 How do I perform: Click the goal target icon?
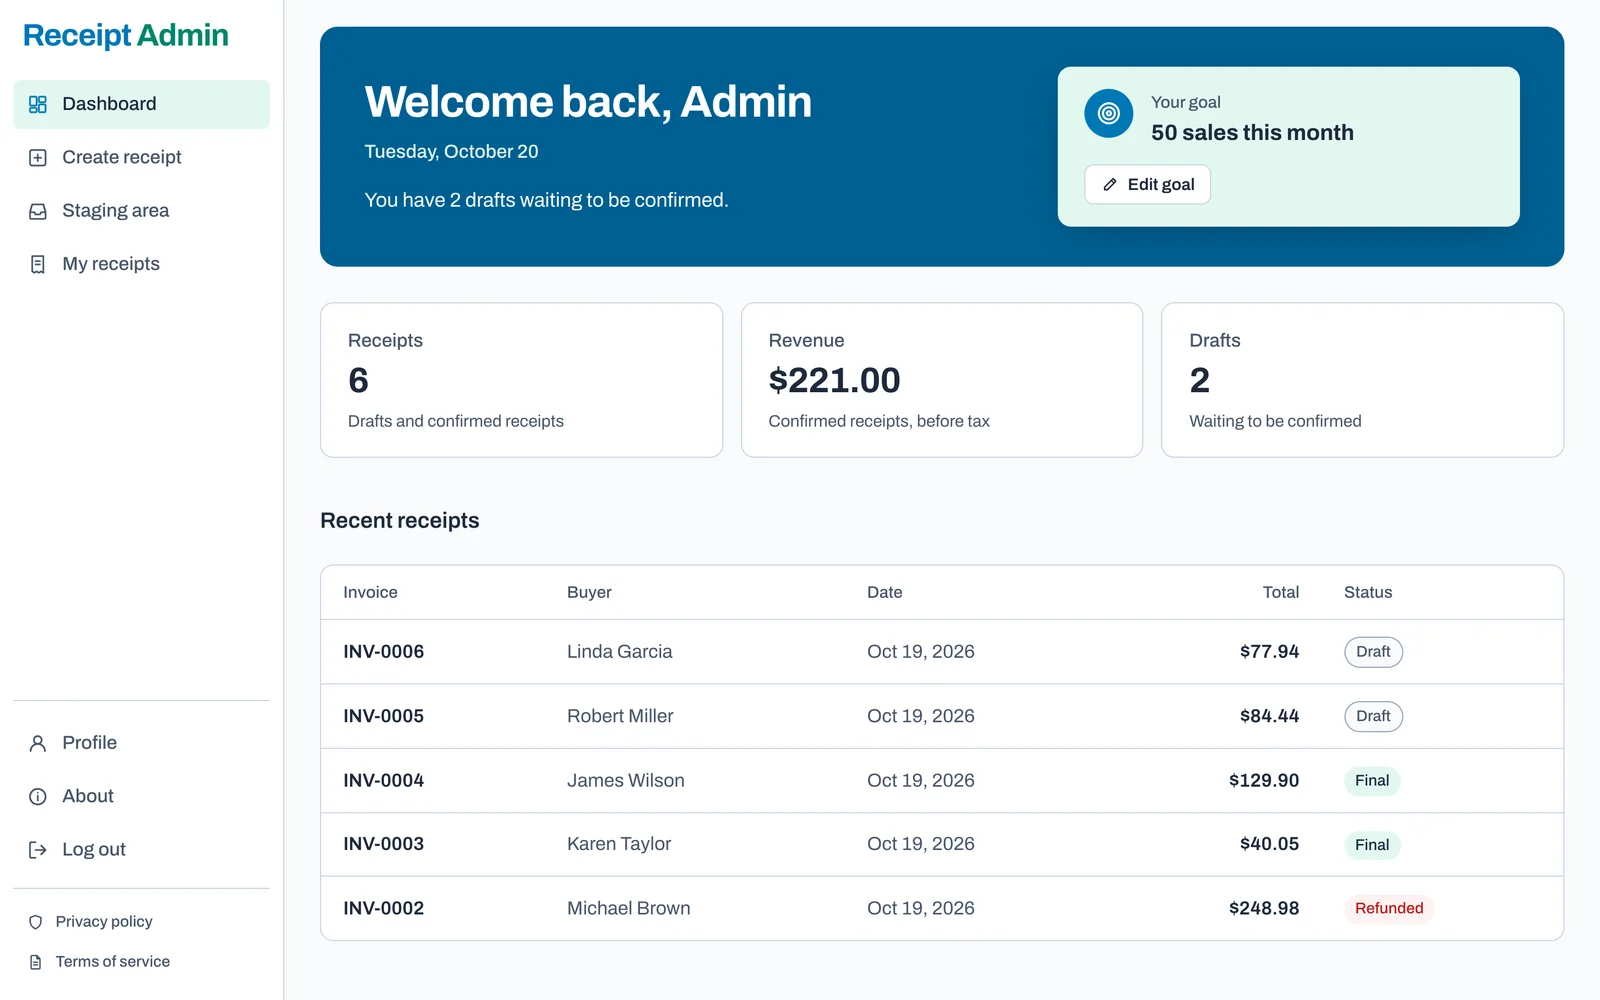[1108, 114]
